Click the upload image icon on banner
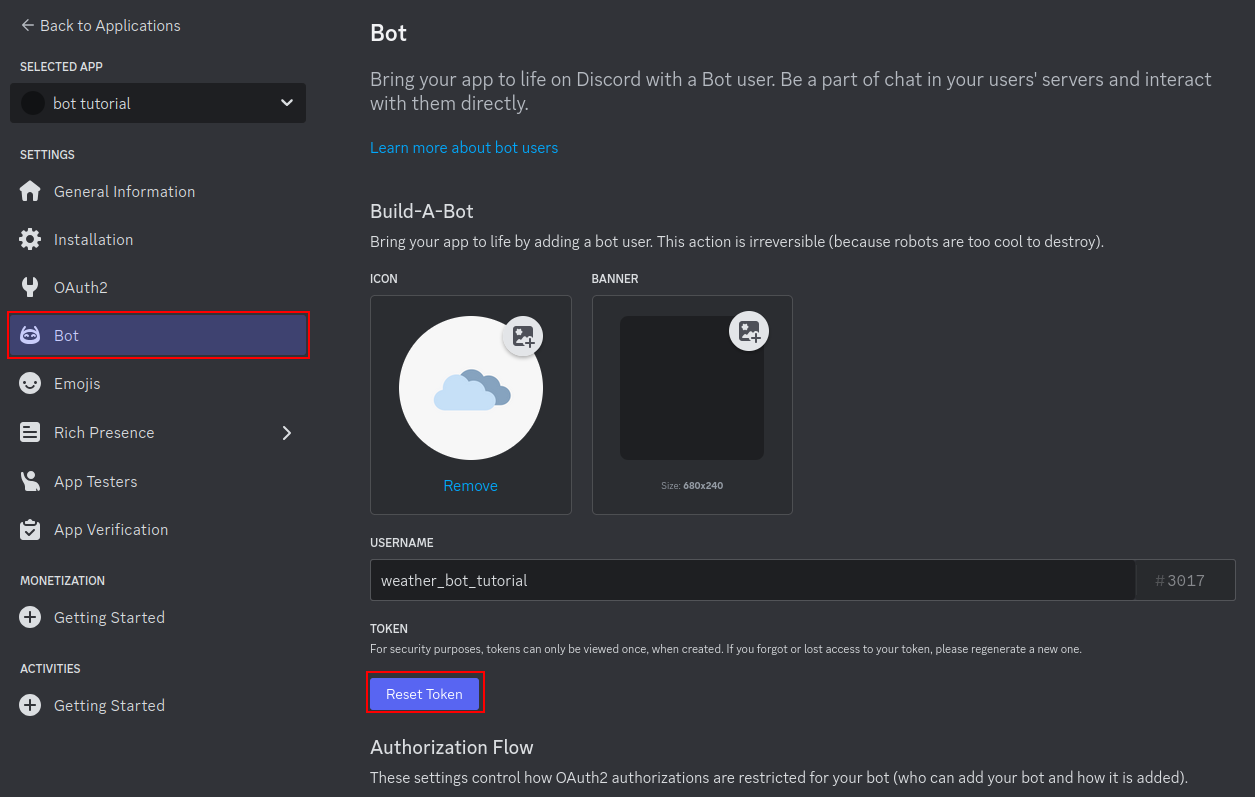 [x=749, y=330]
